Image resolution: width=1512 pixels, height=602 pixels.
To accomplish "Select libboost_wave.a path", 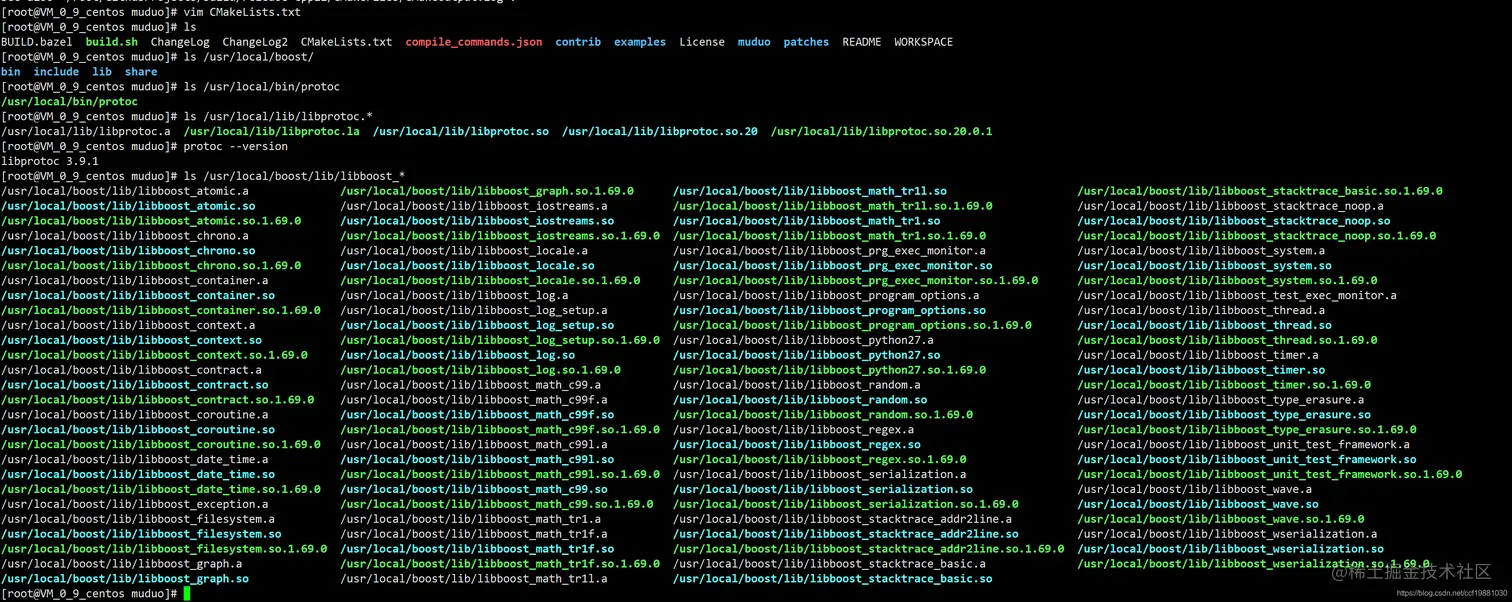I will [1195, 490].
